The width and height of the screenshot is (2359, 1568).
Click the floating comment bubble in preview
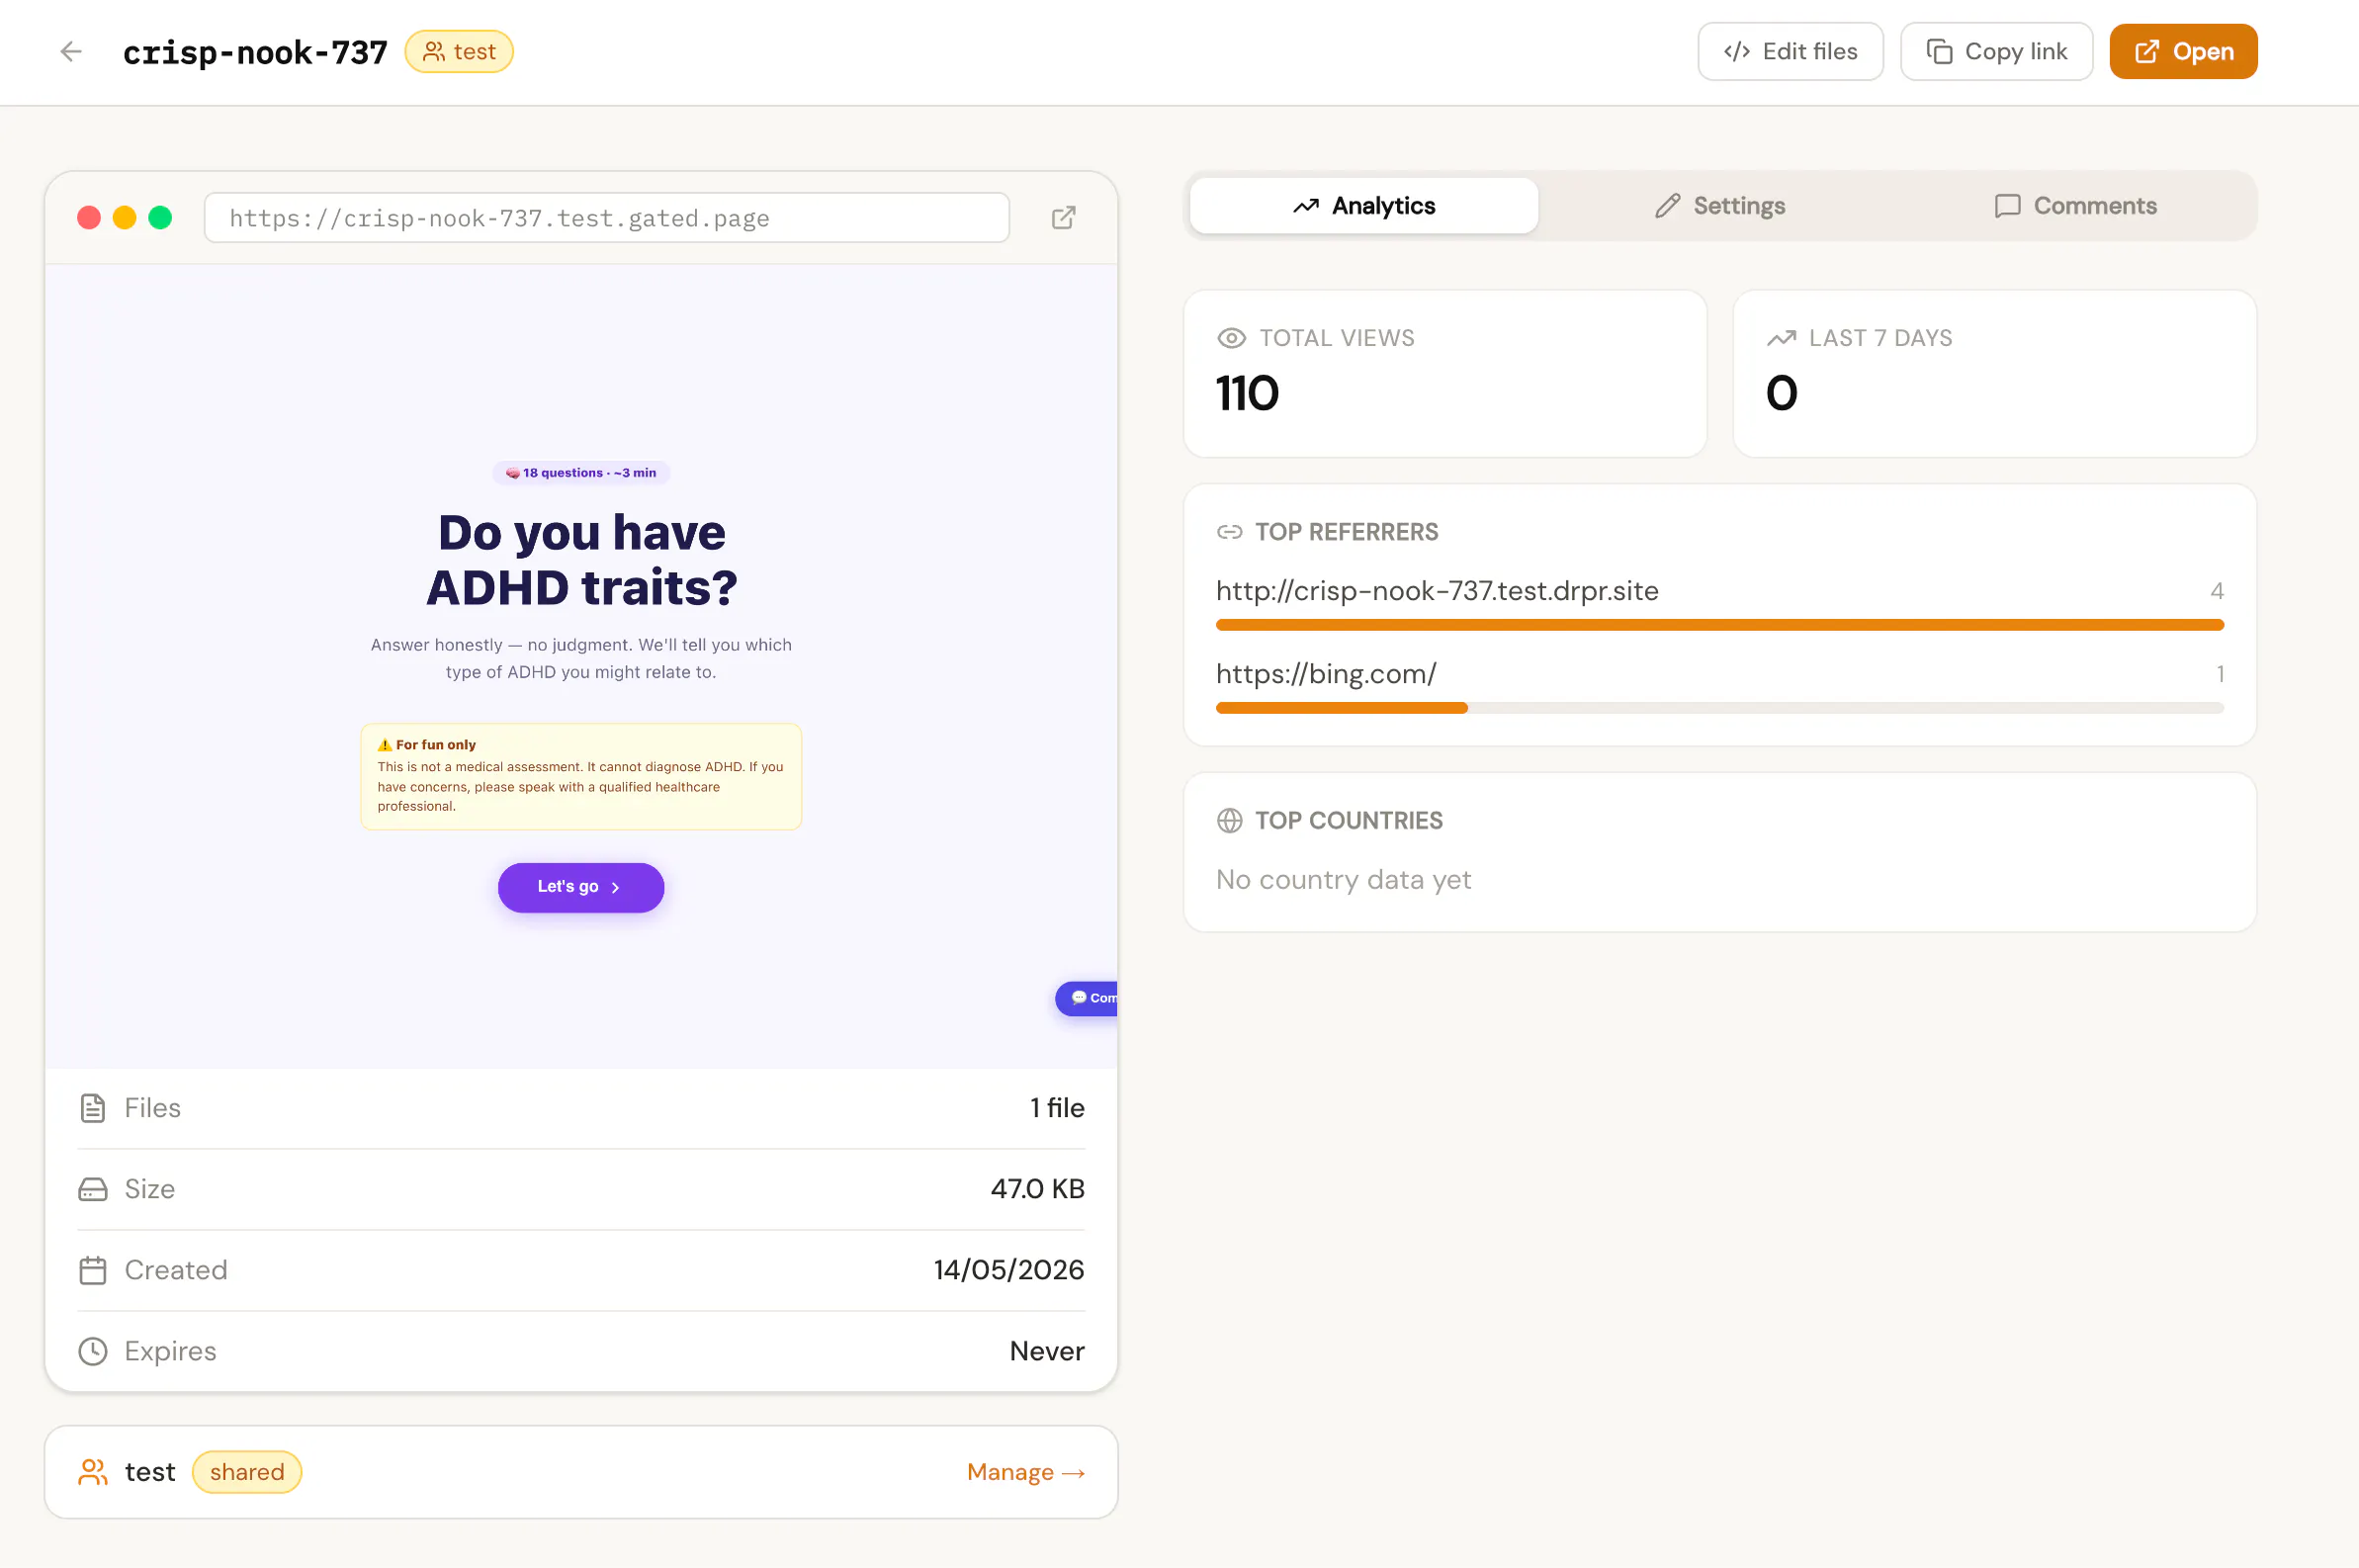(x=1087, y=998)
